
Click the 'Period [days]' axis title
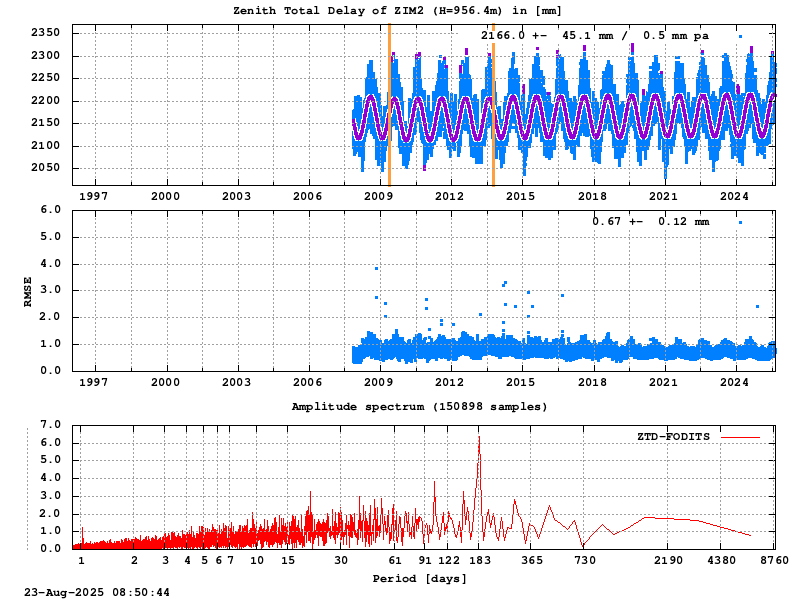(x=419, y=579)
